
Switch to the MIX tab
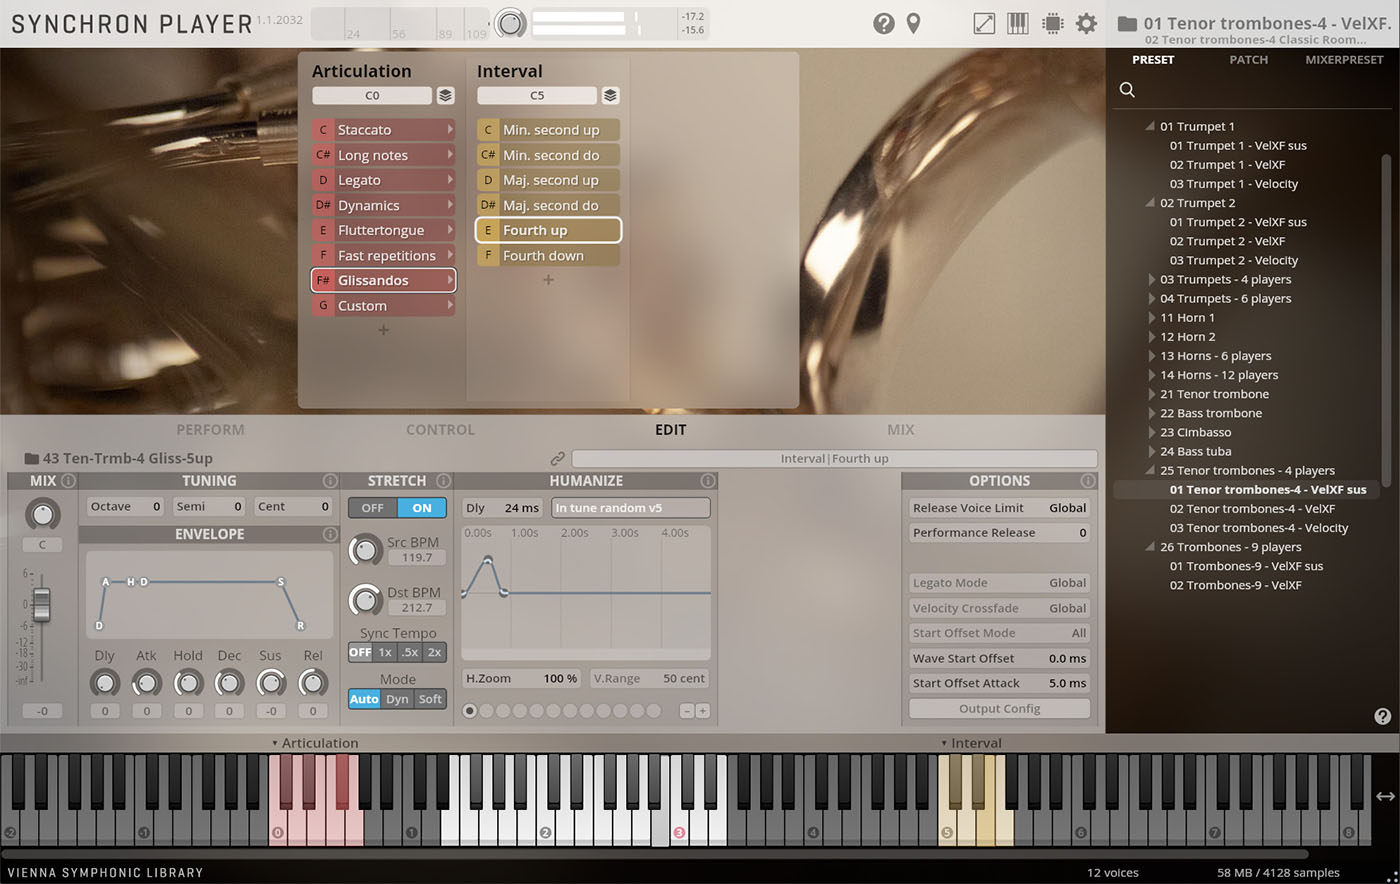[900, 429]
